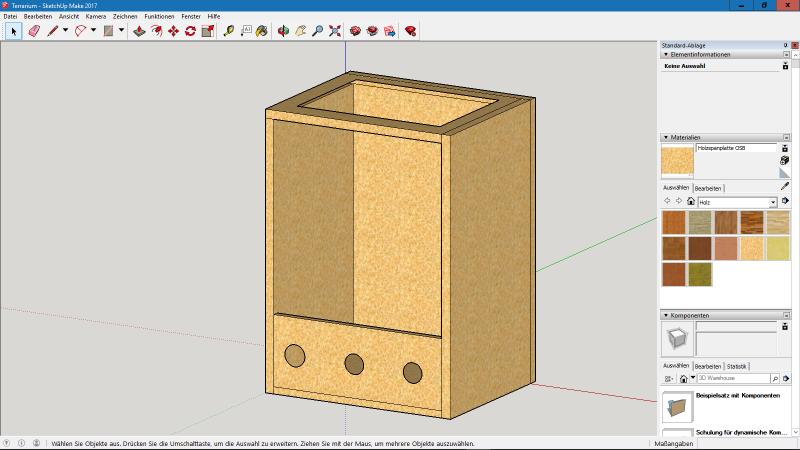The width and height of the screenshot is (800, 450).
Task: Switch to the Statistik tab in Komponenten
Action: (736, 366)
